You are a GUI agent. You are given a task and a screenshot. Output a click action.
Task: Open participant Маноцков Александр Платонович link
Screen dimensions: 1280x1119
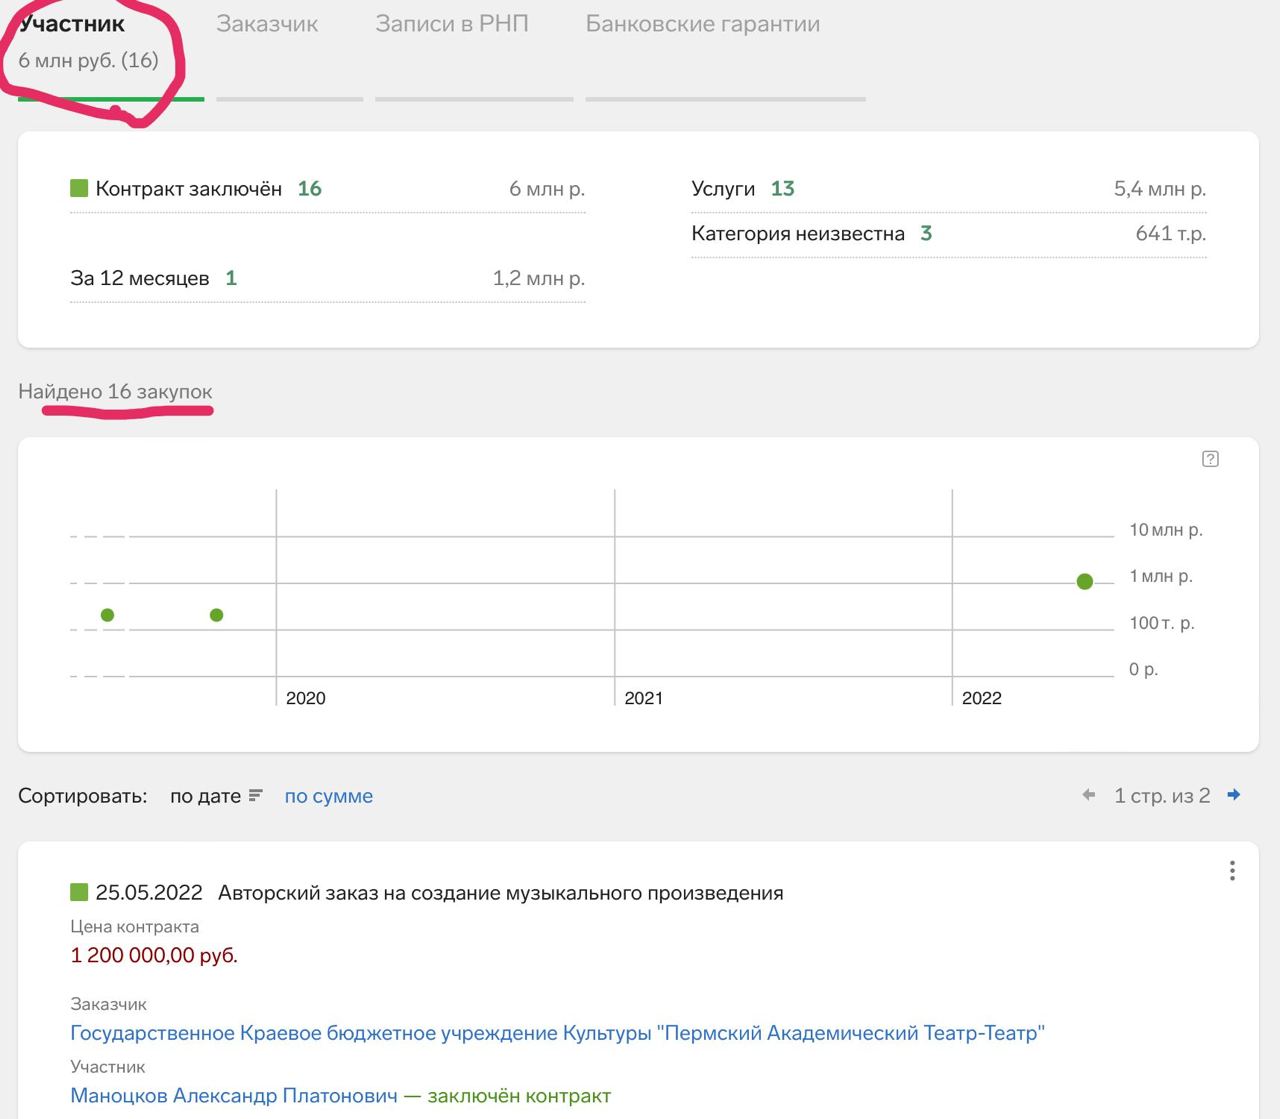[234, 1096]
